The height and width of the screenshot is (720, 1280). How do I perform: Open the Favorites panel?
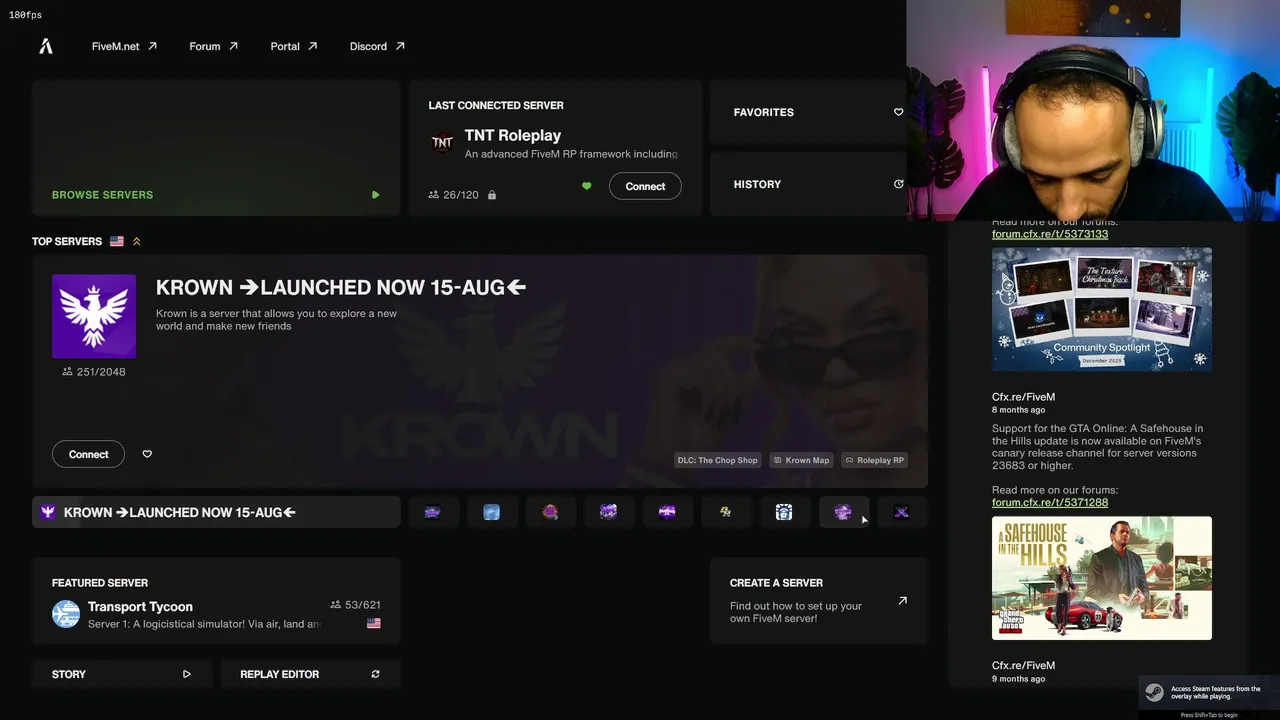(x=808, y=112)
